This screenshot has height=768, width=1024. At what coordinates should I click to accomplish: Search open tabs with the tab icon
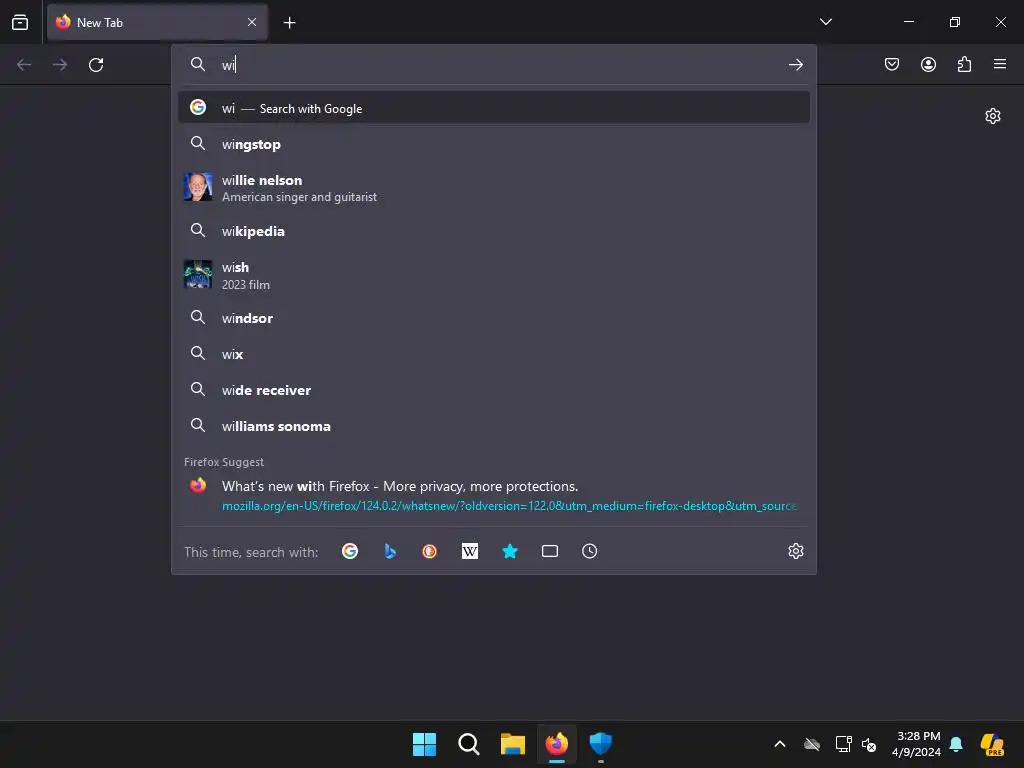coord(550,551)
